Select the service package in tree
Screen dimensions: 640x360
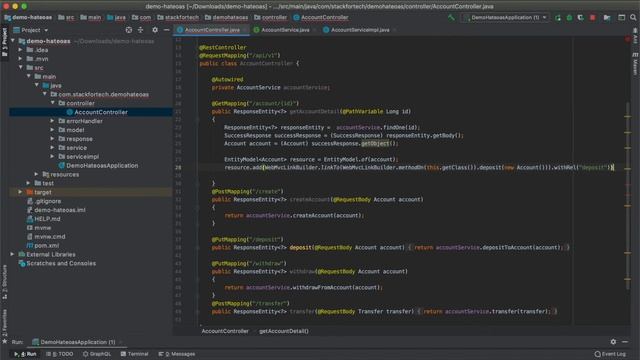pos(73,148)
